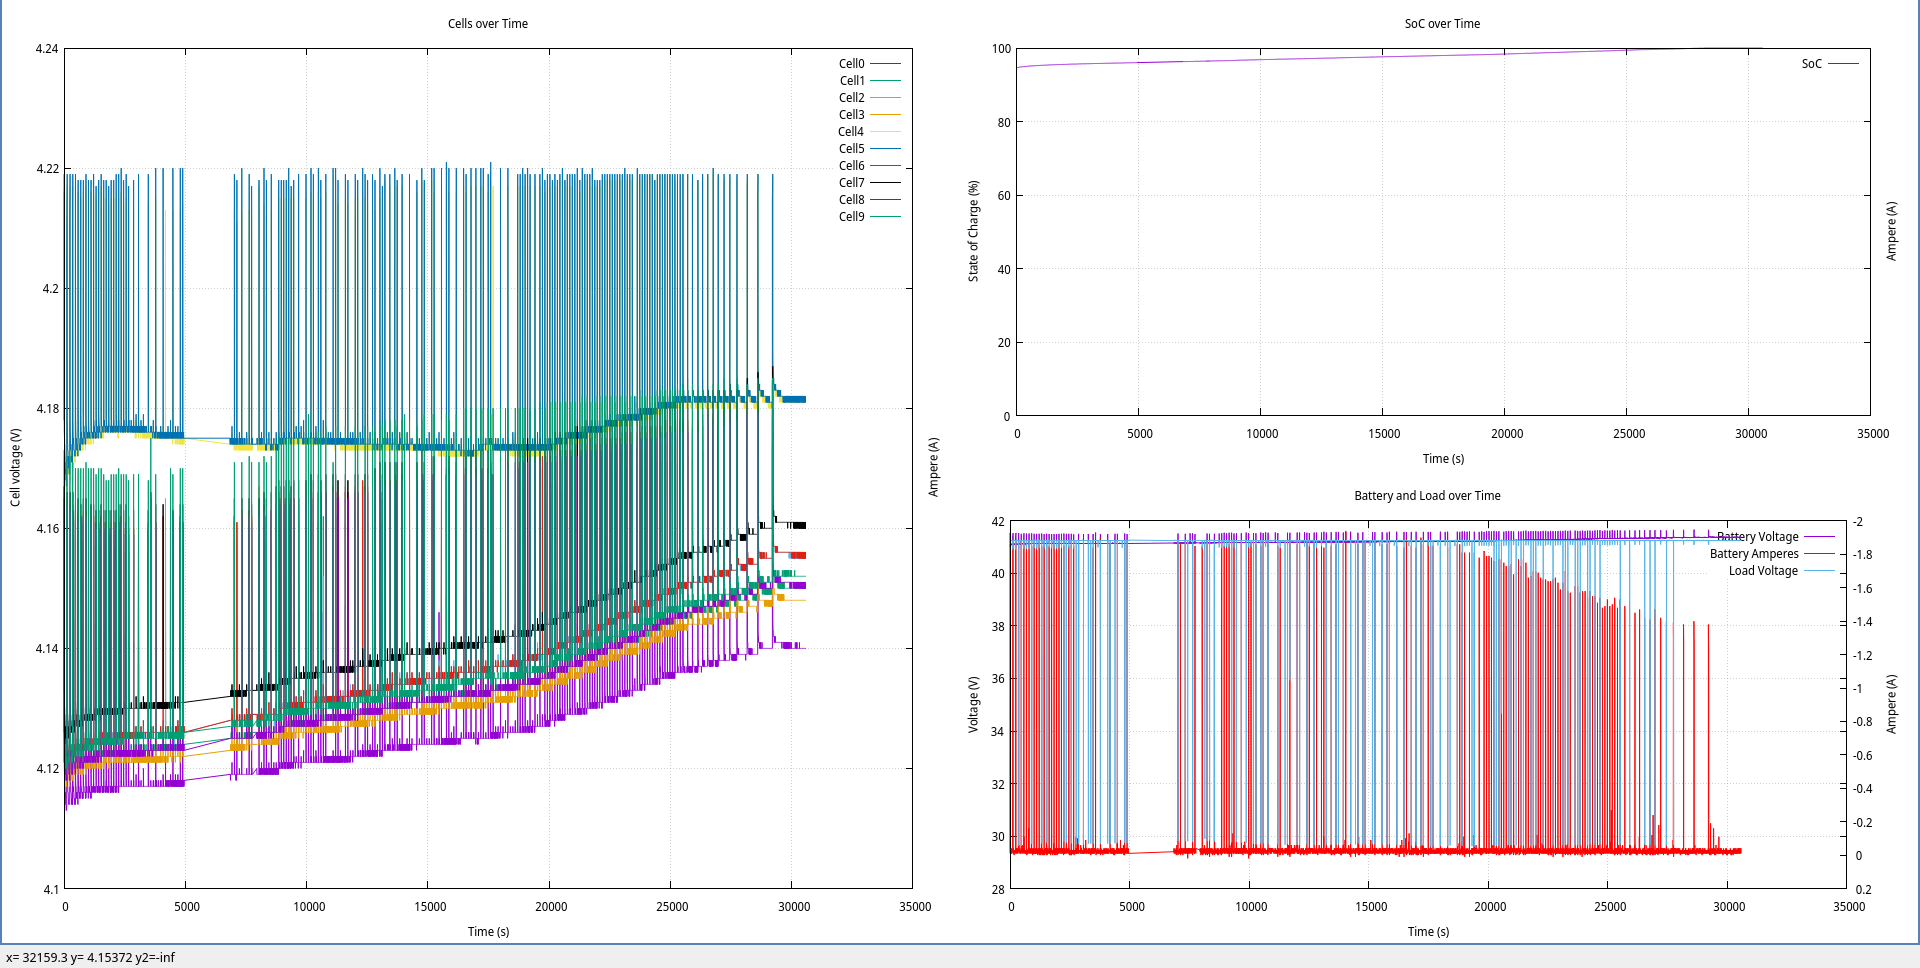The width and height of the screenshot is (1920, 968).
Task: Click the 28 tick on the Voltage axis
Action: pos(998,888)
